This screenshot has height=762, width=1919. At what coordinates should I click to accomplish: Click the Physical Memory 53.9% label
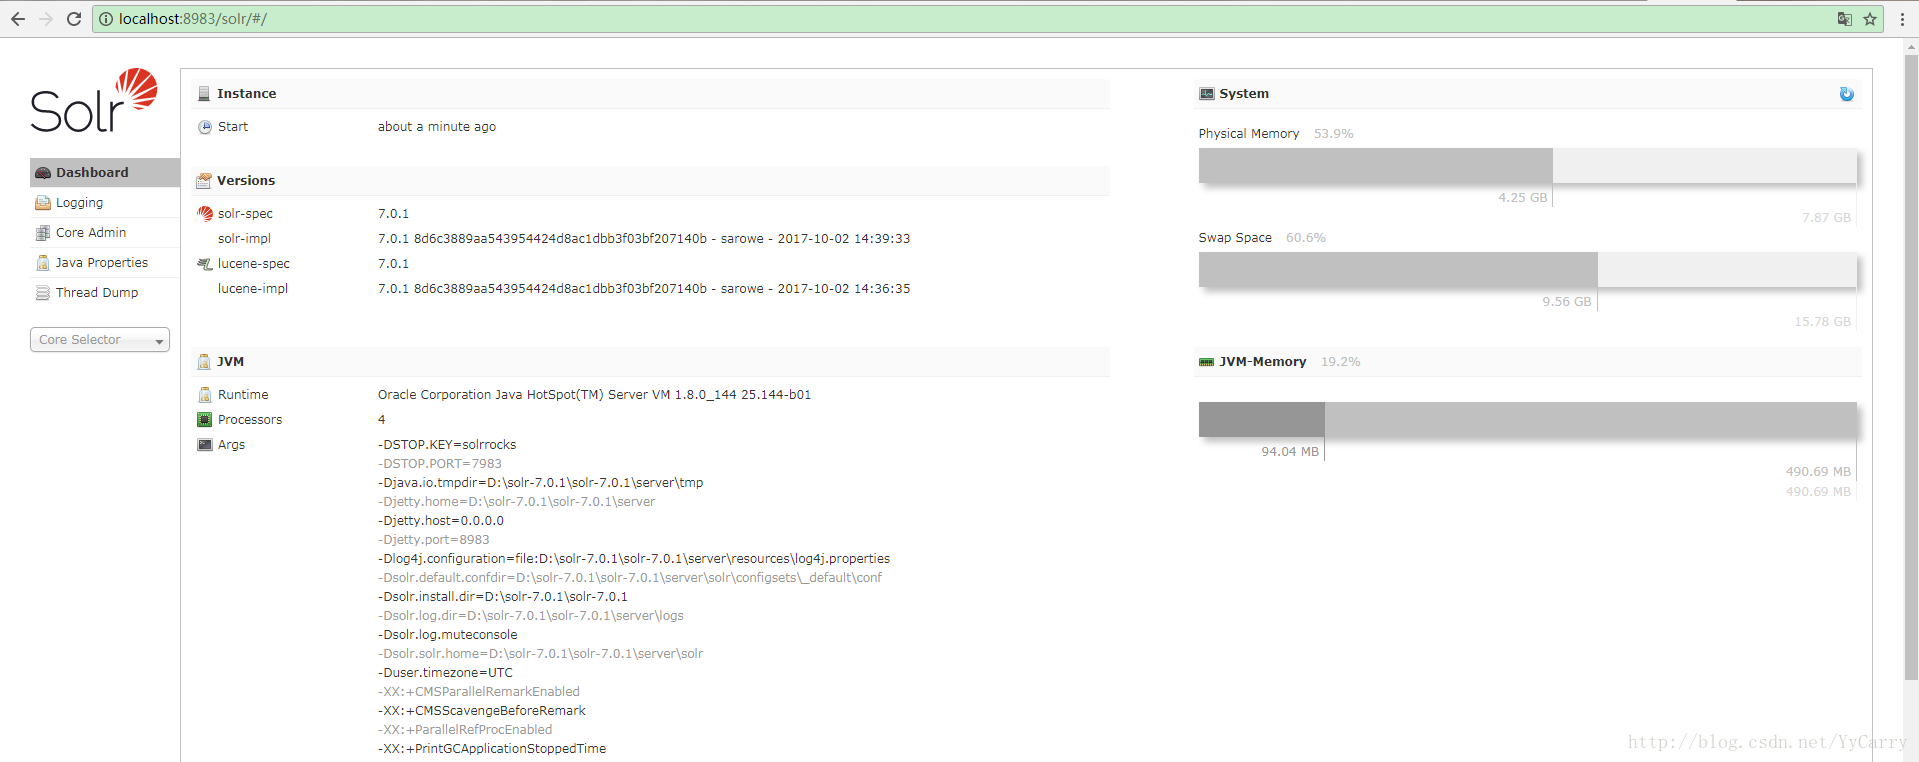(1333, 134)
